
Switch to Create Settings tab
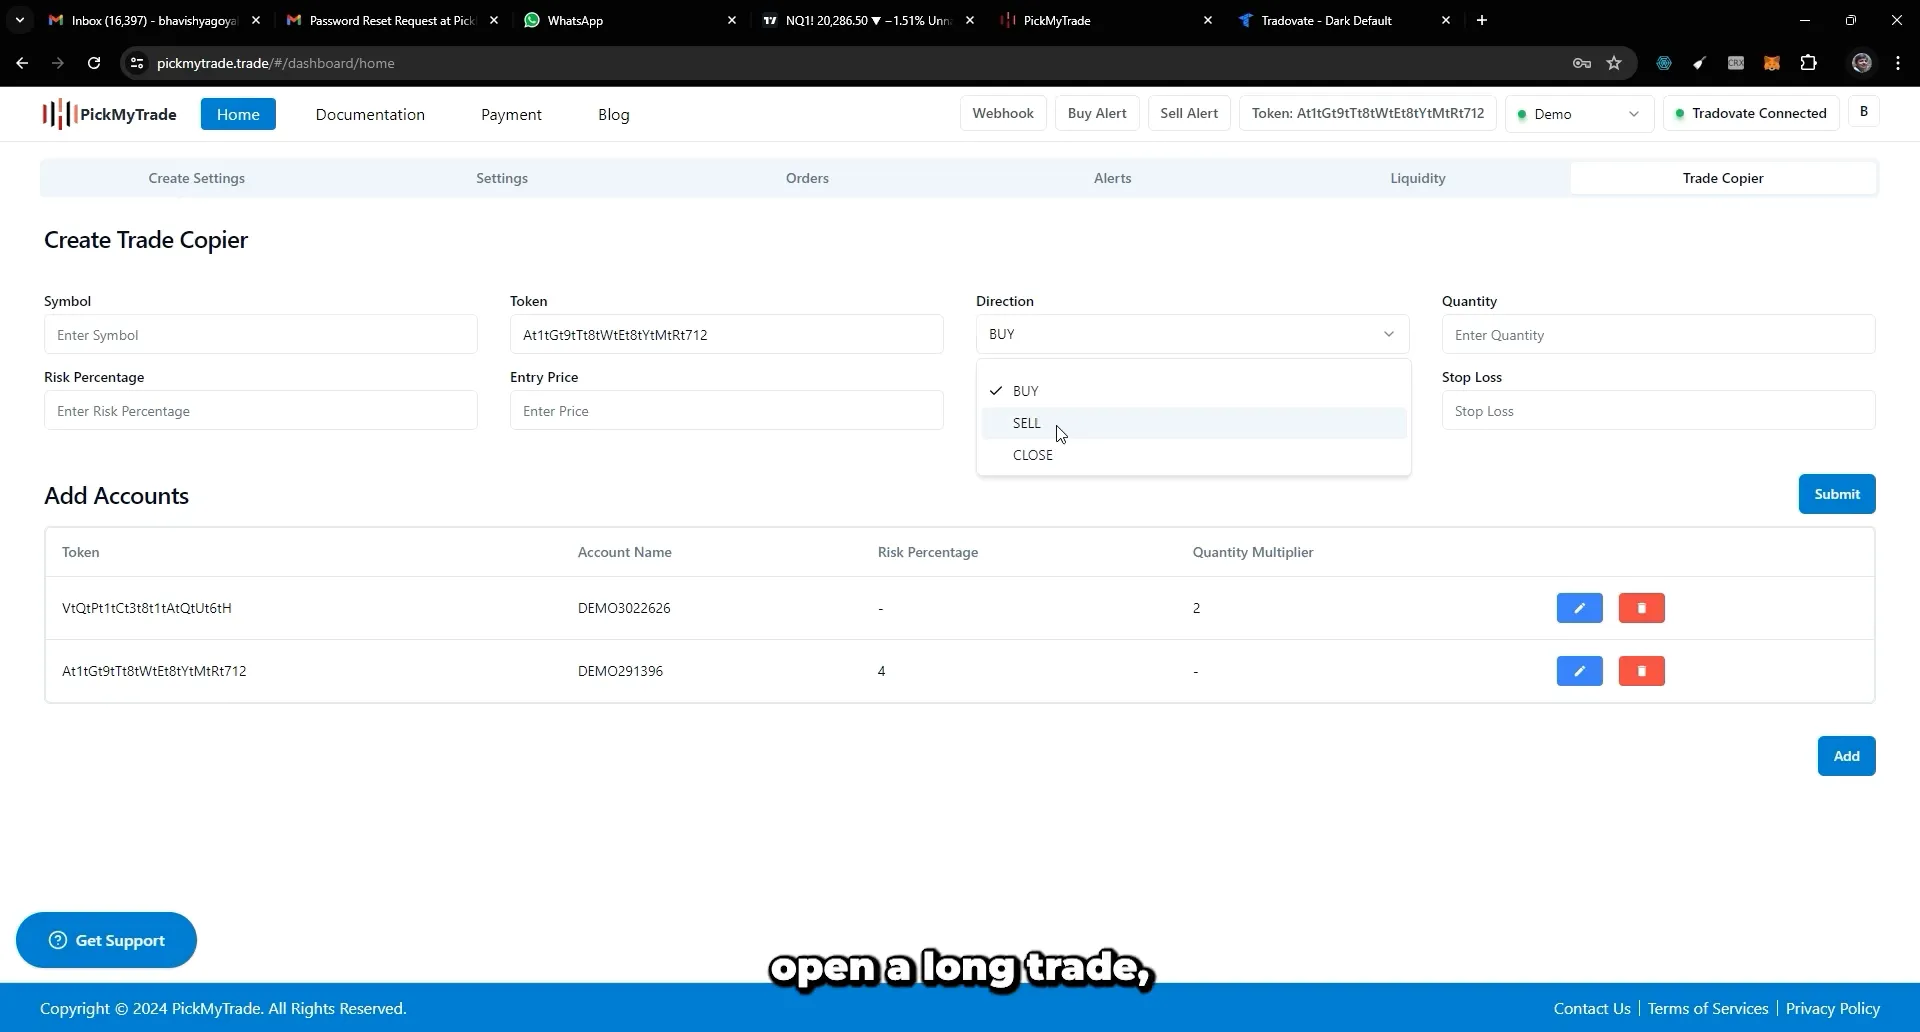click(197, 178)
